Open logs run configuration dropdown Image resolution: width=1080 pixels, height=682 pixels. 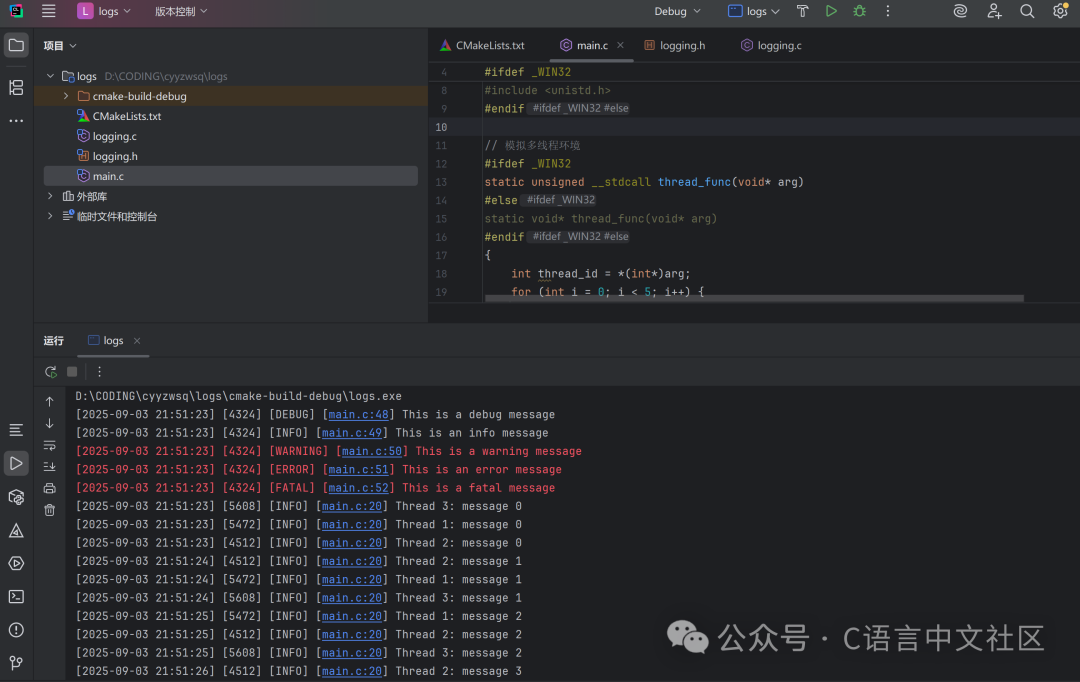754,11
